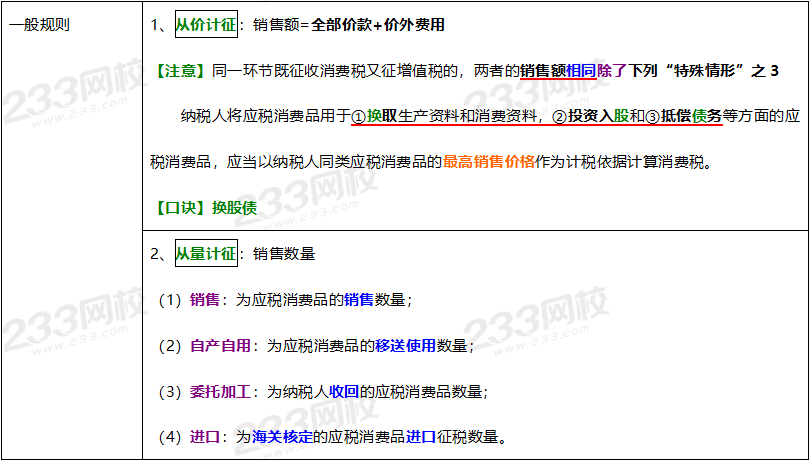The image size is (810, 461).
Task: Click '③抵偿债务' text
Action: [x=684, y=117]
